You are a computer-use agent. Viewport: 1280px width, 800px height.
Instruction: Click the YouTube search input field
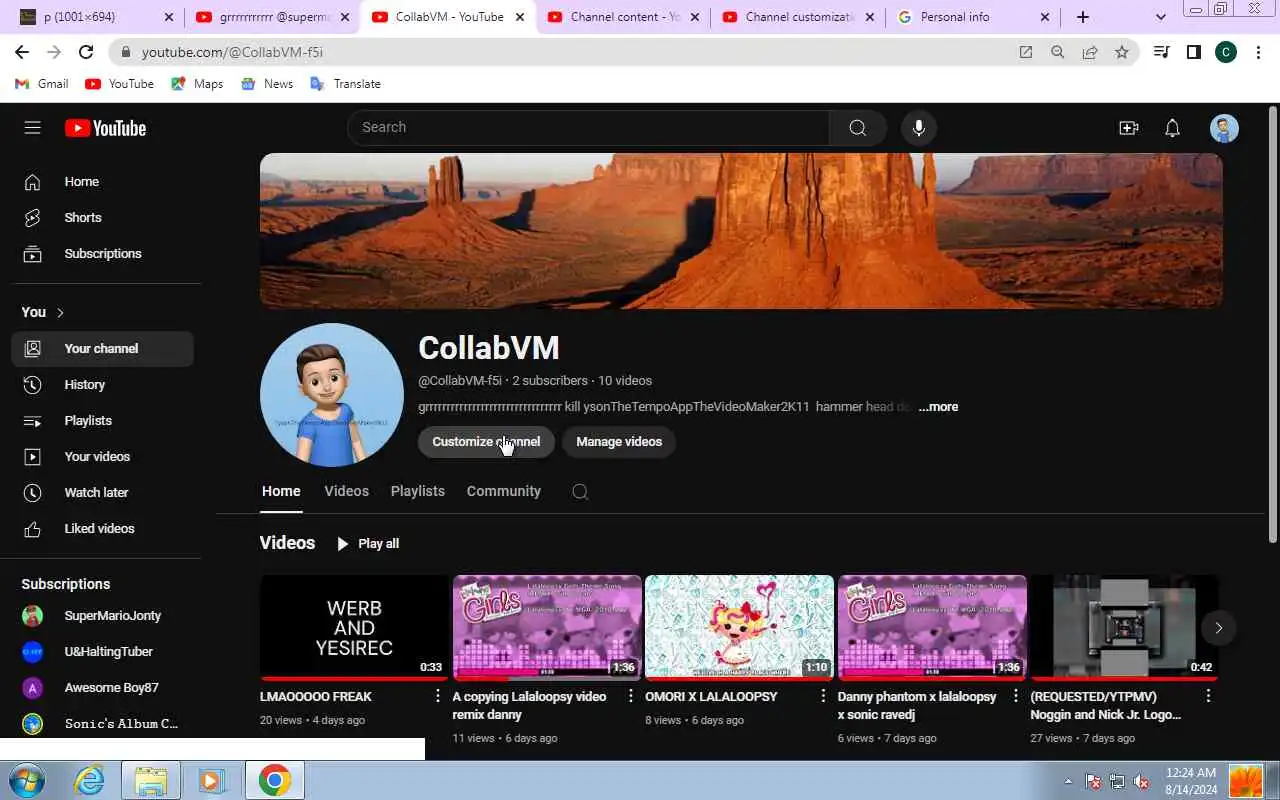[588, 127]
